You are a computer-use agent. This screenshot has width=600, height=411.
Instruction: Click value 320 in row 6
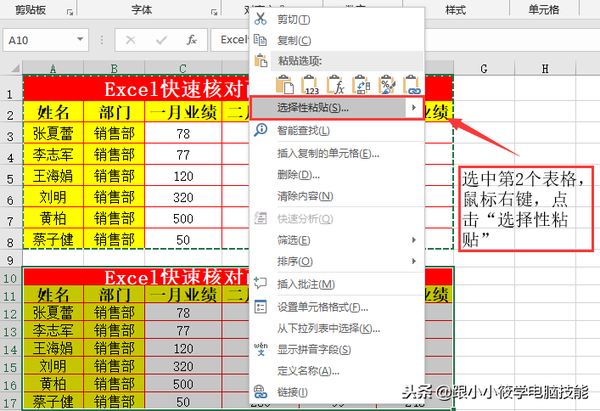pos(183,197)
